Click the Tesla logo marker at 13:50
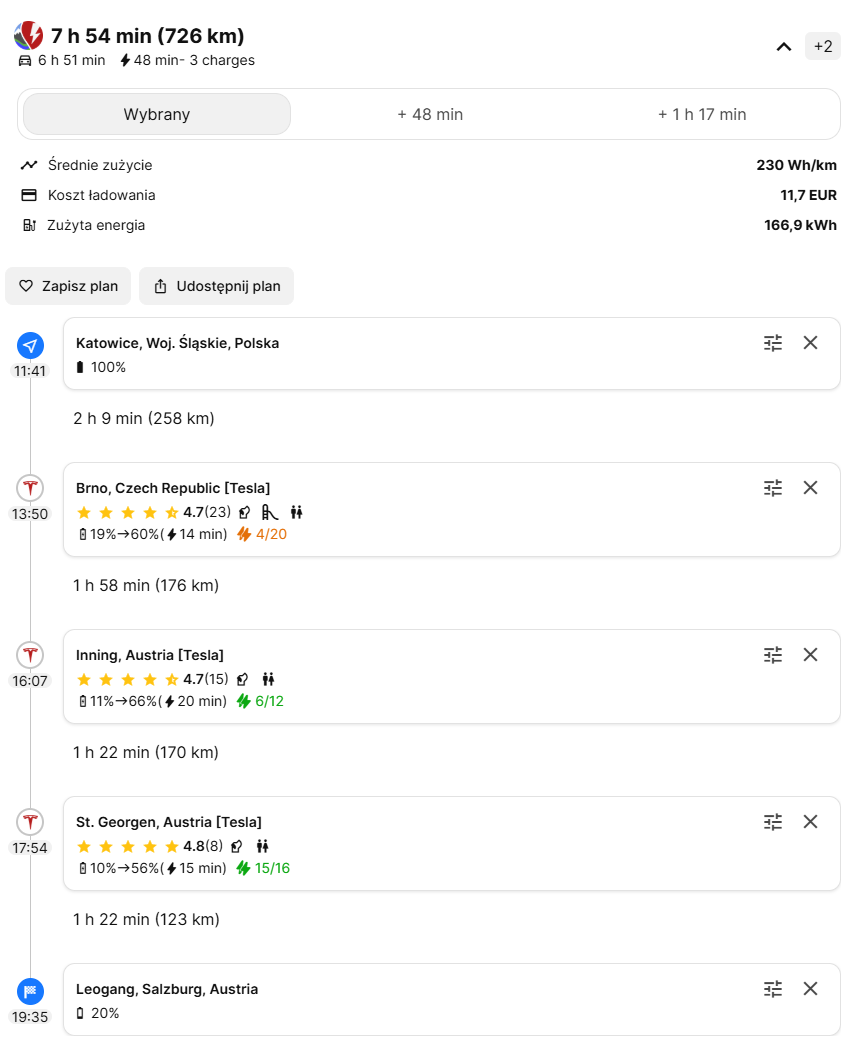Viewport: 849px width, 1040px height. click(30, 488)
